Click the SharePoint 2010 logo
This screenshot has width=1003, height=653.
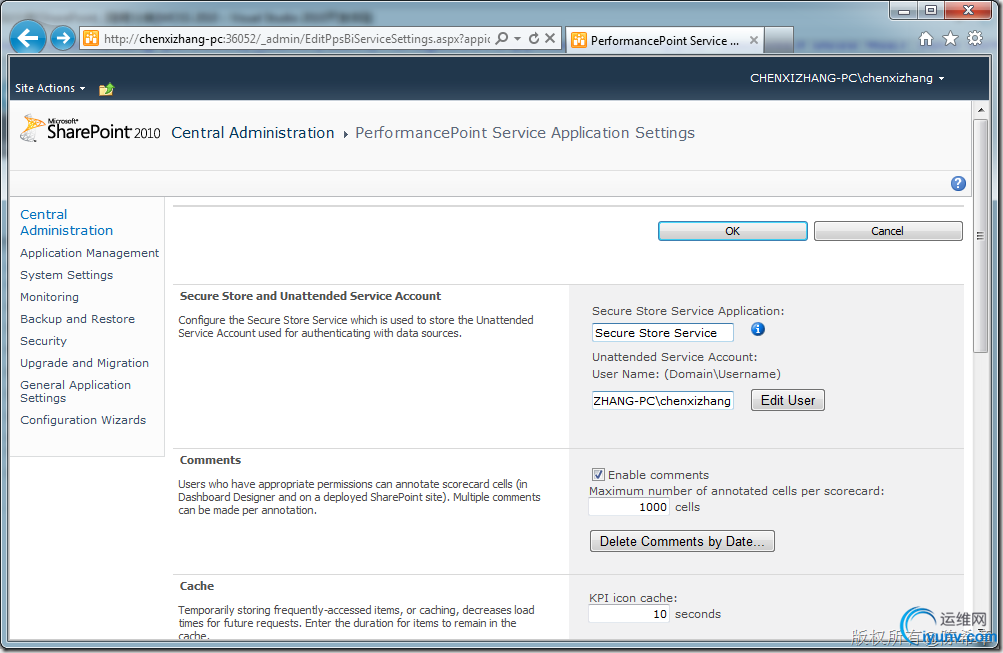click(x=90, y=129)
